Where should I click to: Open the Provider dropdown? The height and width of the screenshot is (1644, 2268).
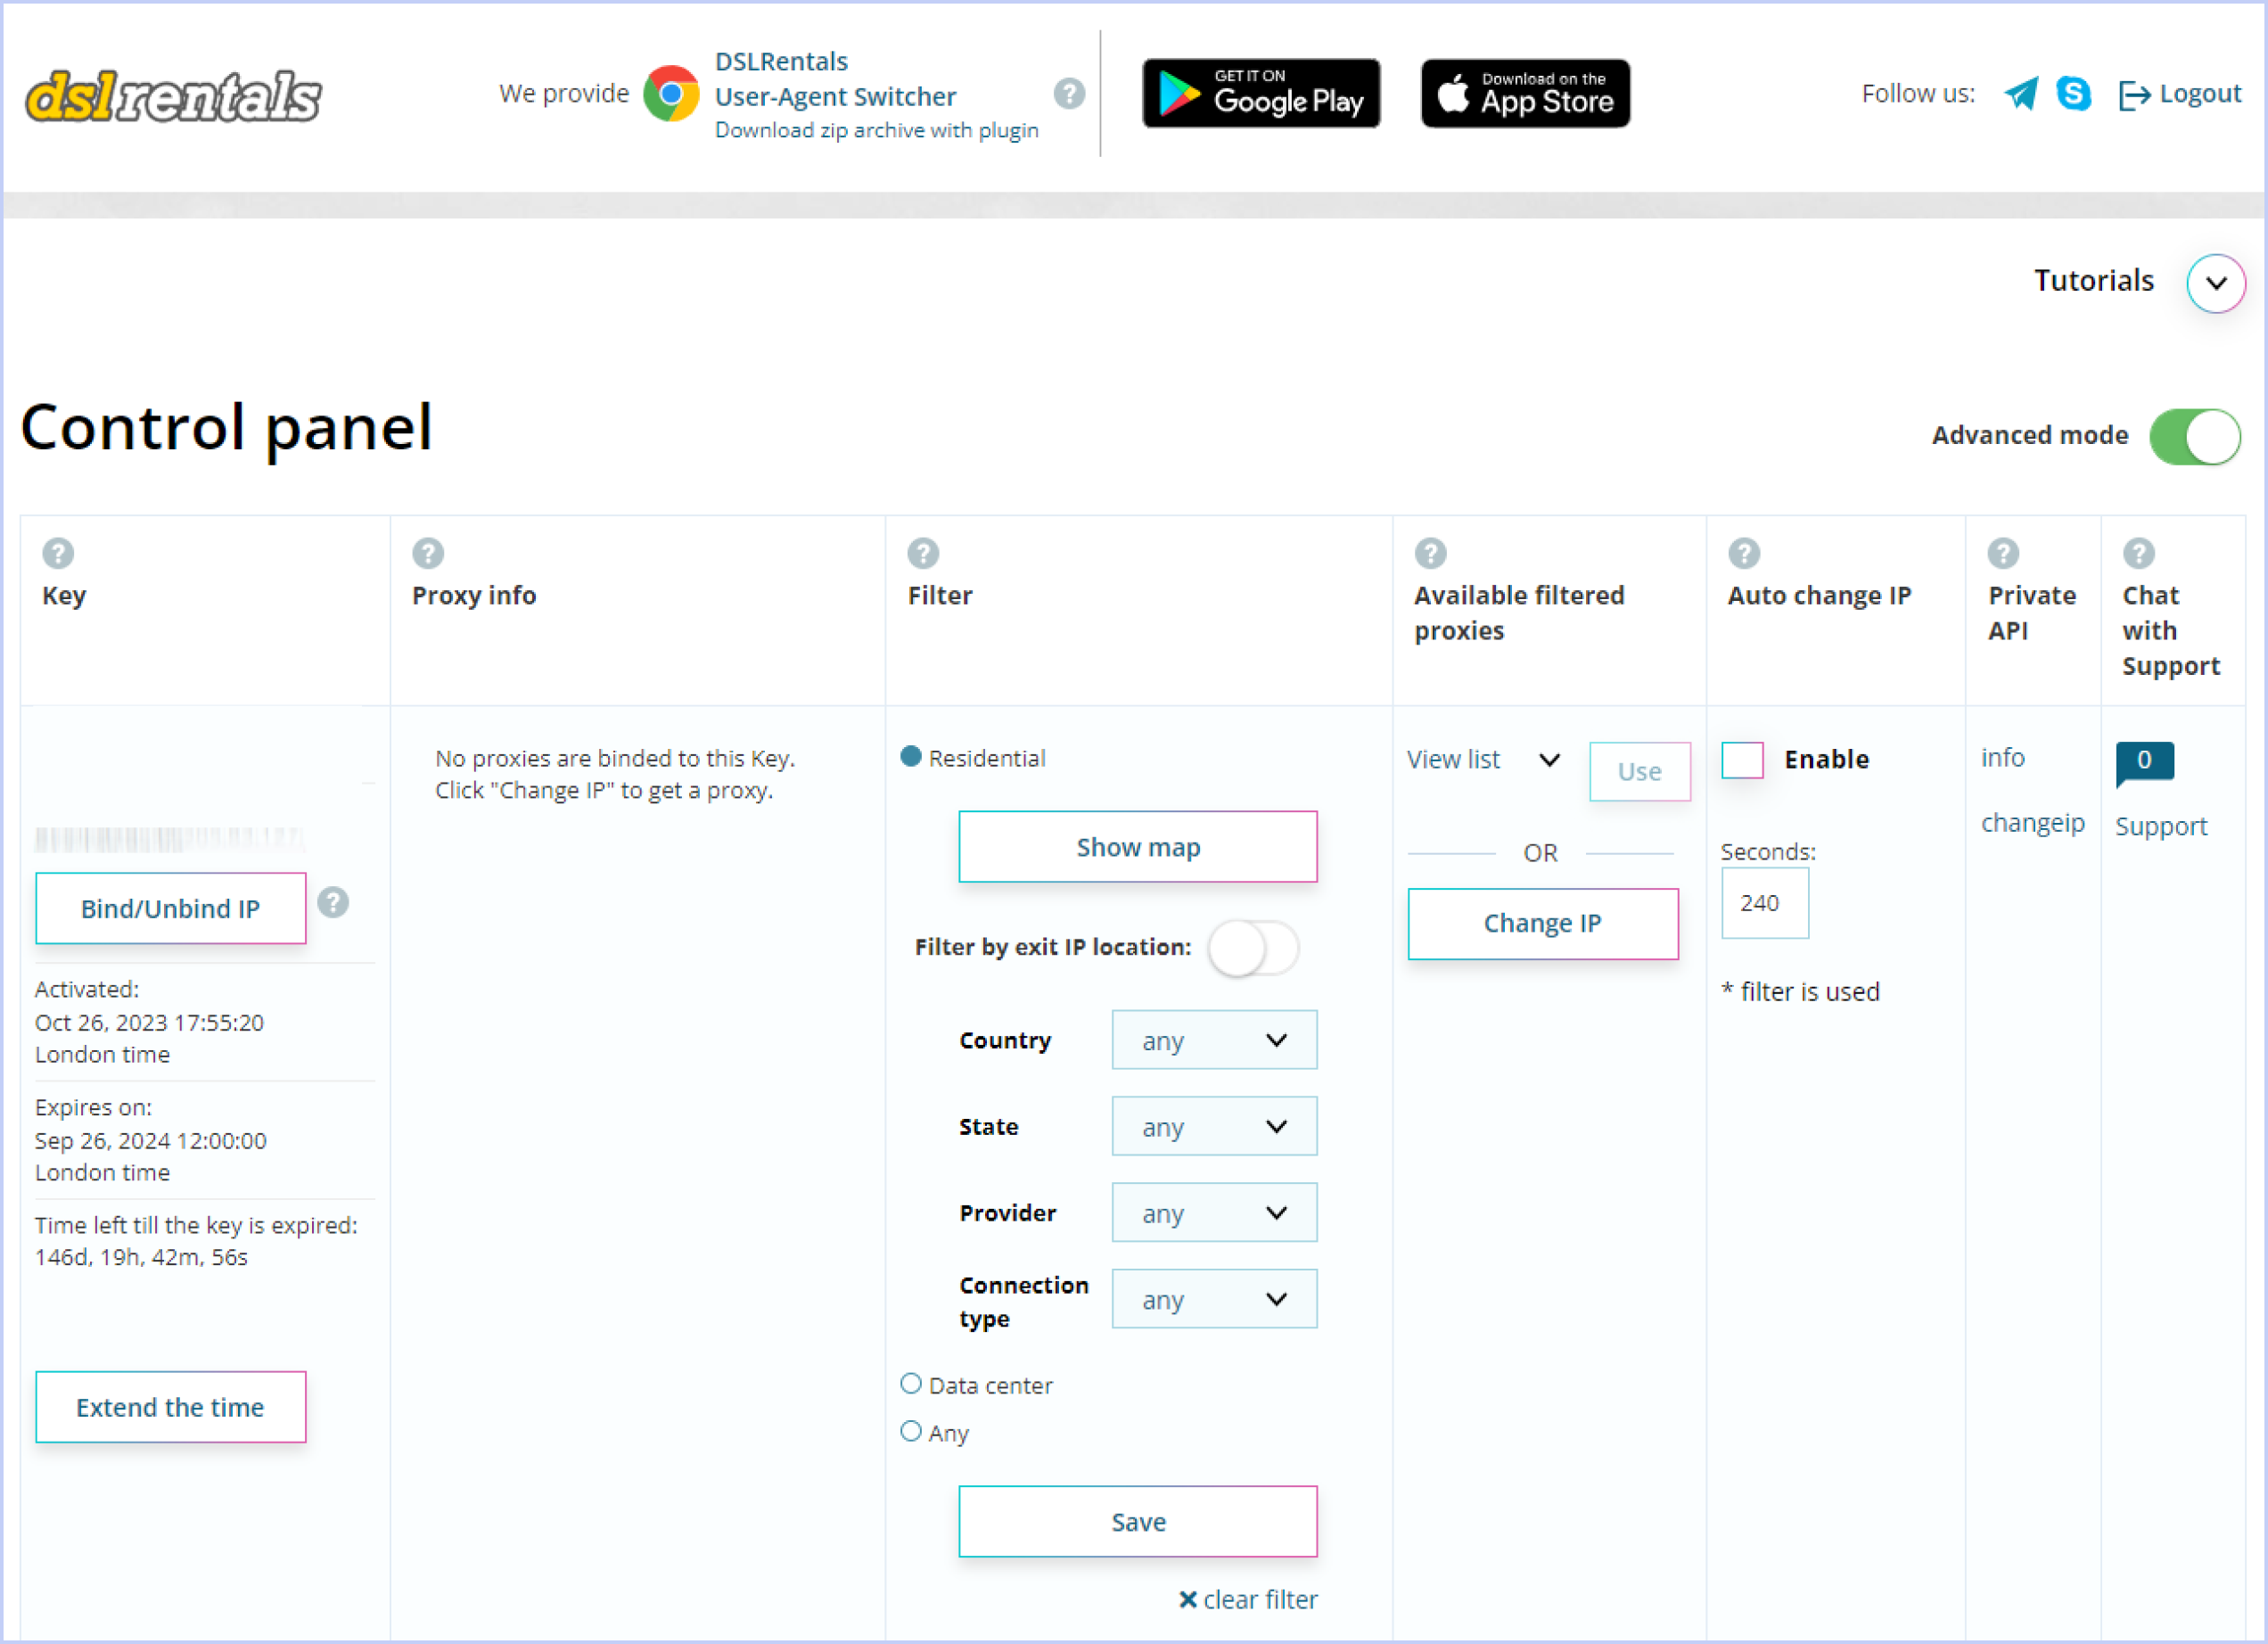[1214, 1213]
